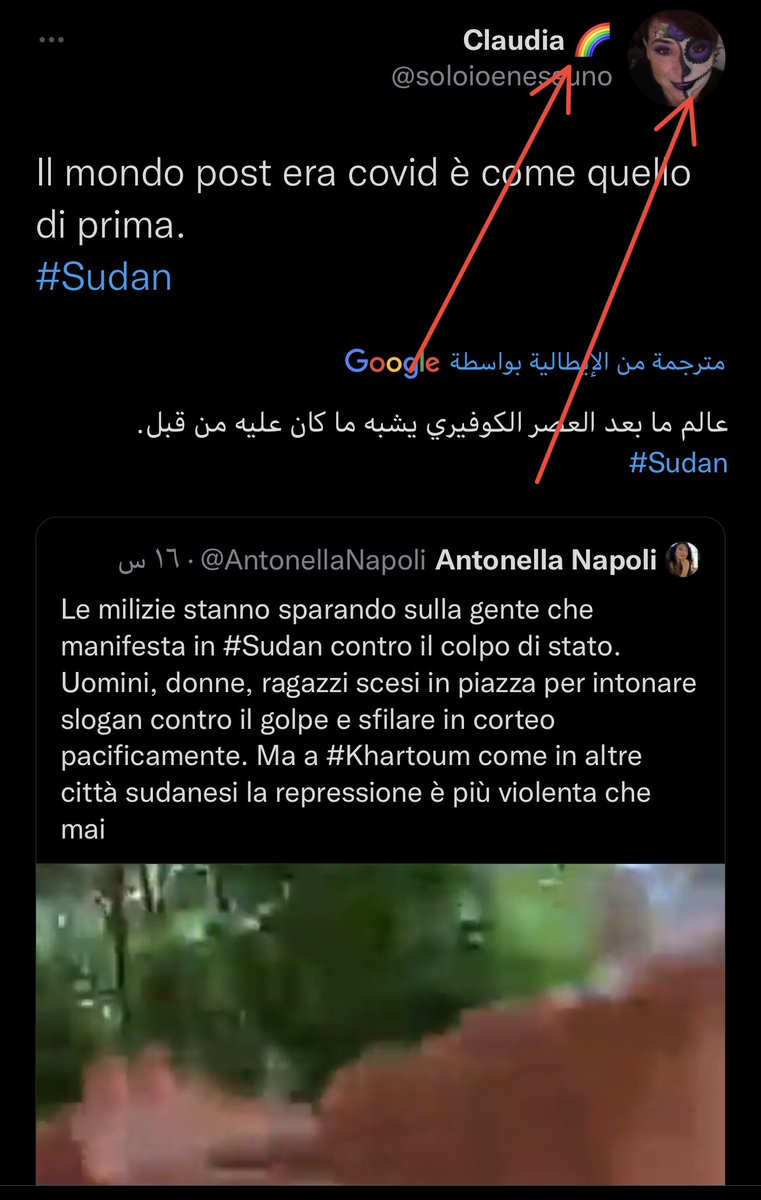Image resolution: width=761 pixels, height=1200 pixels.
Task: Tap the rainbow emoji beside Claudia
Action: point(591,41)
